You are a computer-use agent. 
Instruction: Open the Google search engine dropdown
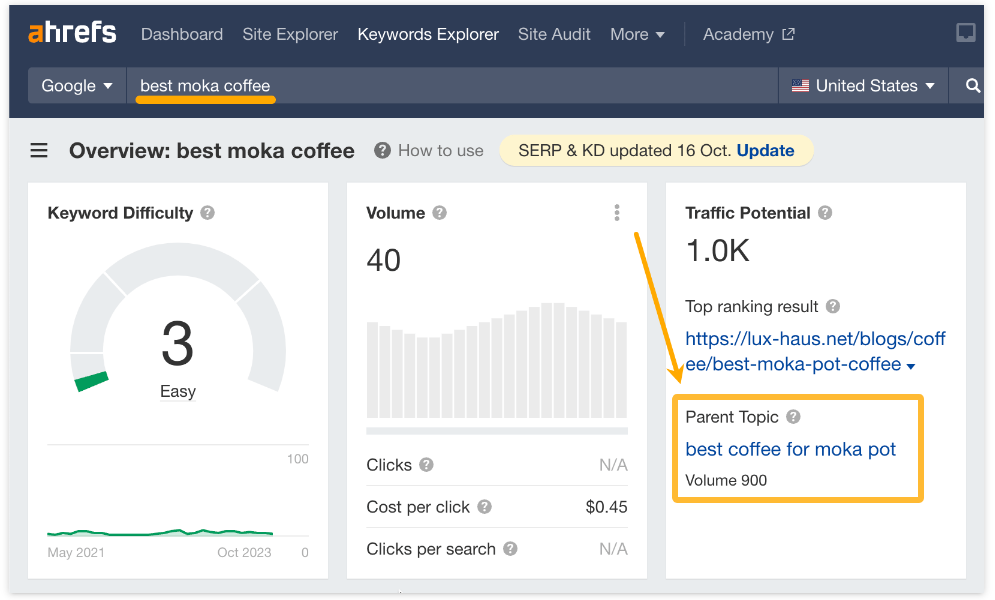[x=77, y=86]
